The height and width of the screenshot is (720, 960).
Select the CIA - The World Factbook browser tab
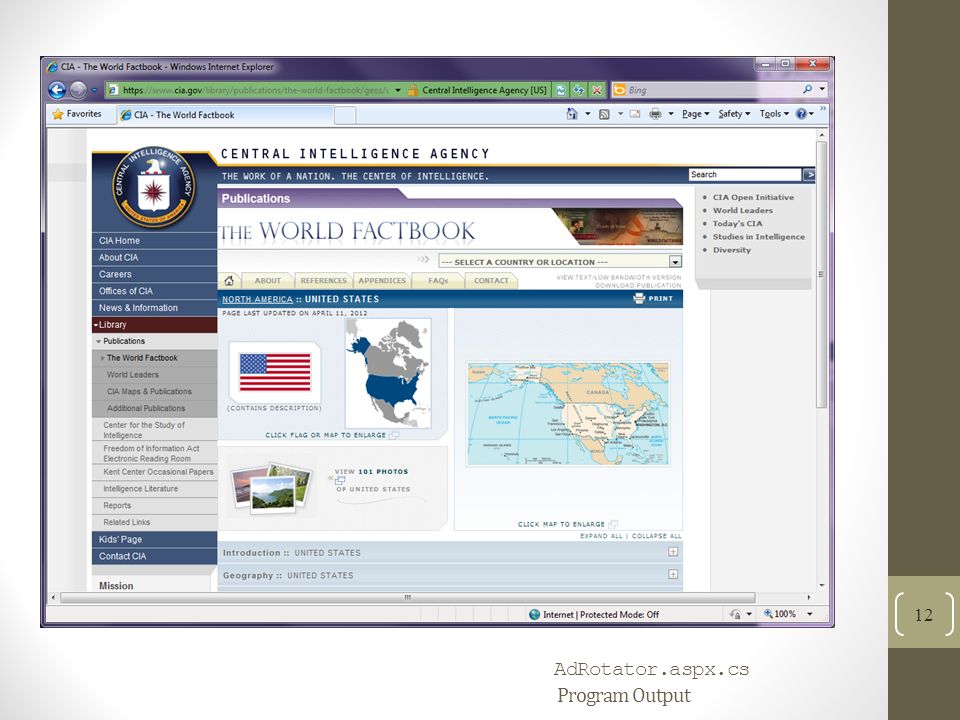coord(225,115)
